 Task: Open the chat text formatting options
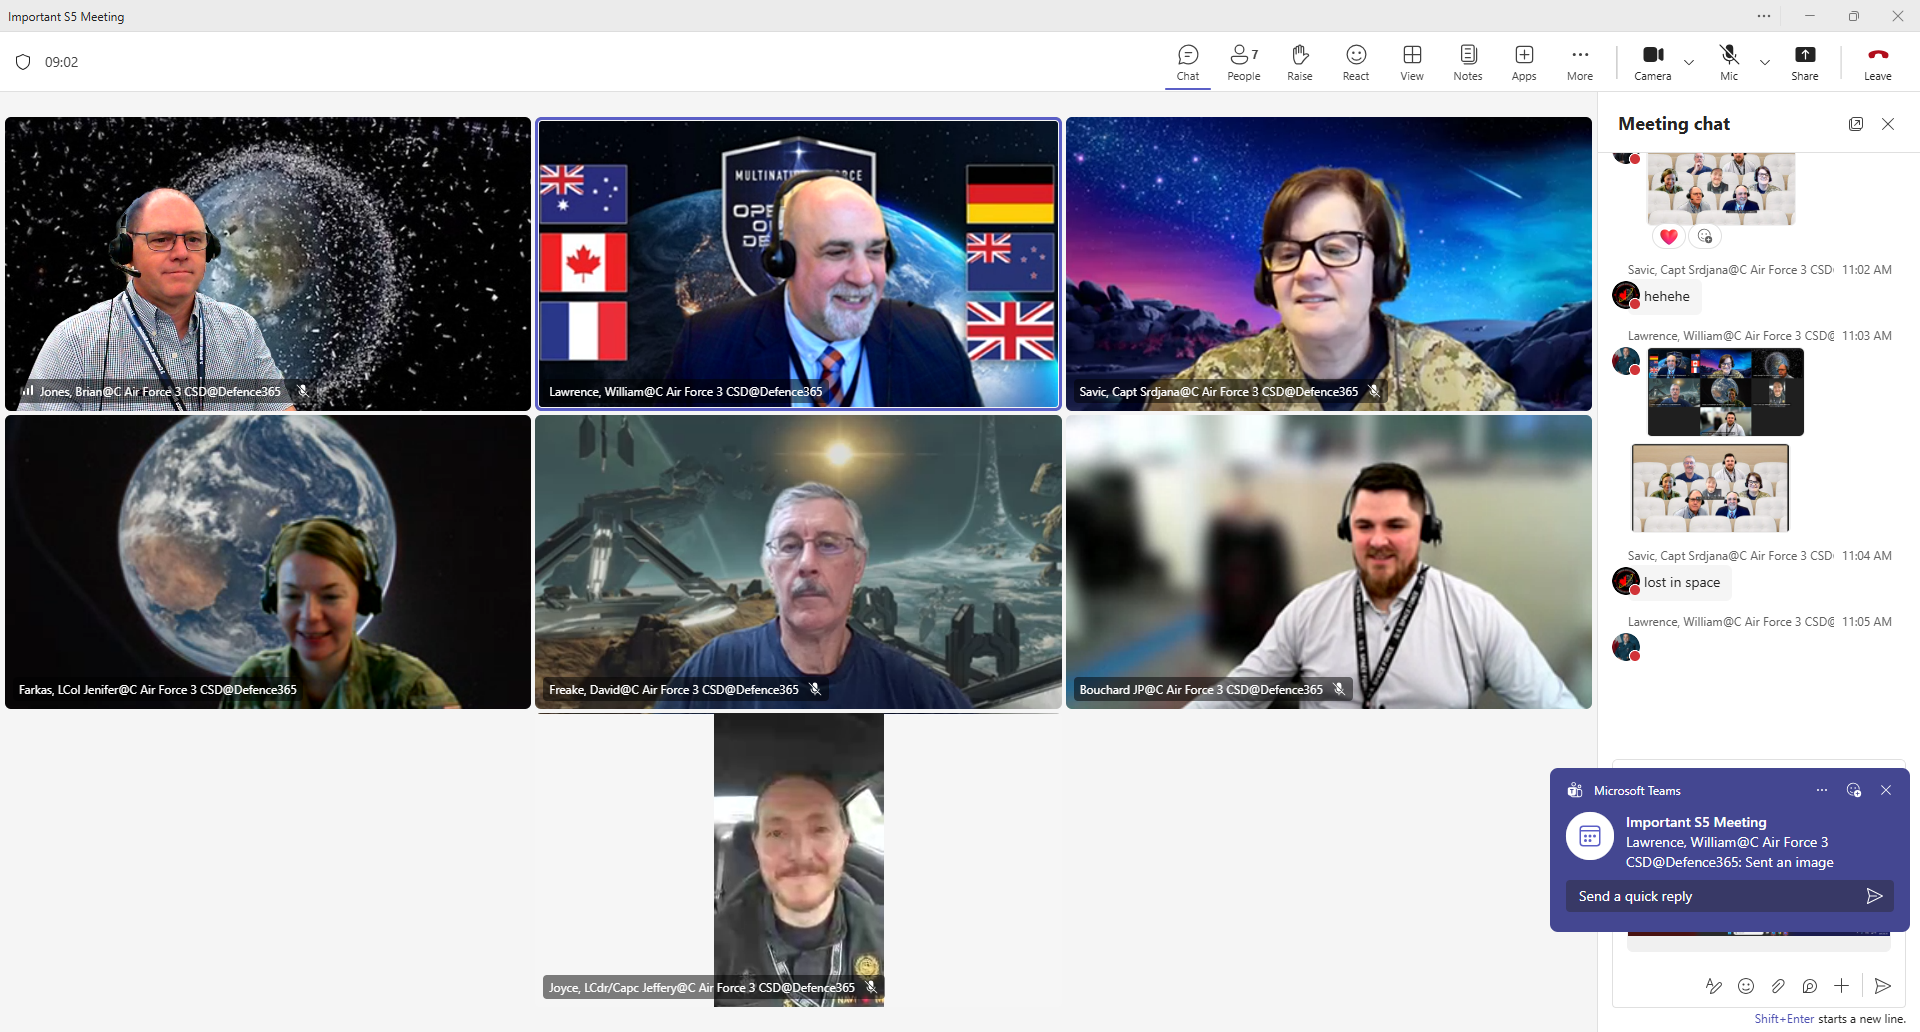(x=1714, y=986)
